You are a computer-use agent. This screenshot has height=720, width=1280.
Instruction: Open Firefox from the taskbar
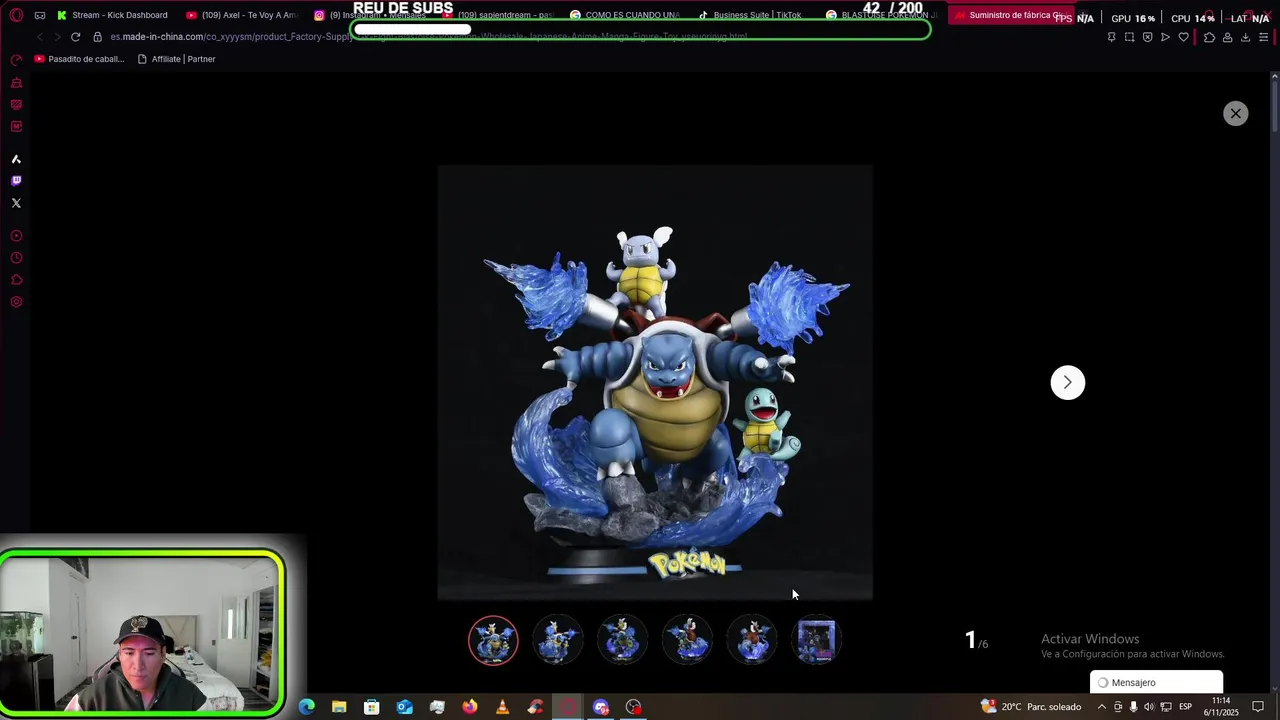click(470, 707)
